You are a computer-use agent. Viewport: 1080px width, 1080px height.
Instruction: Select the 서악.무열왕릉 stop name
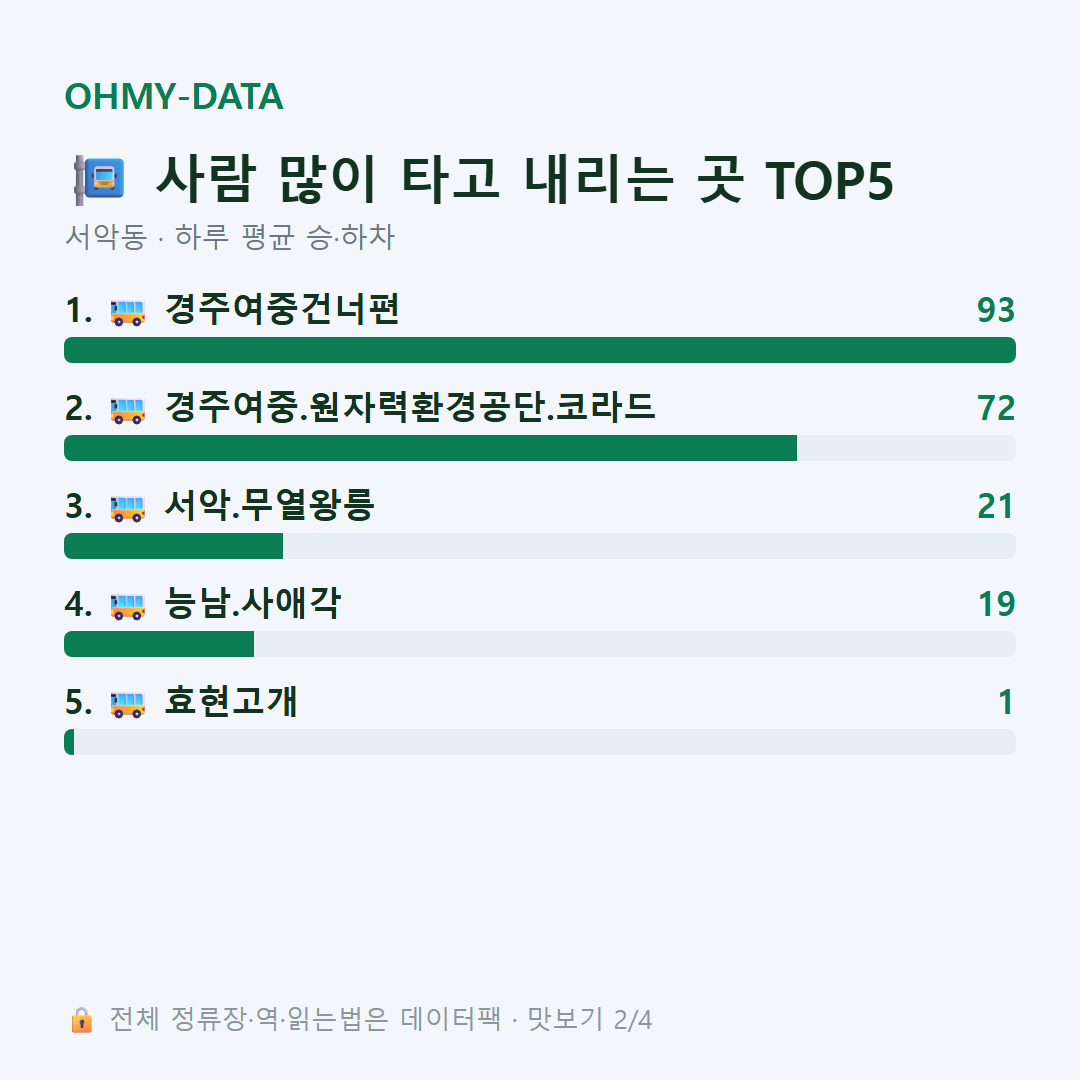pyautogui.click(x=269, y=506)
